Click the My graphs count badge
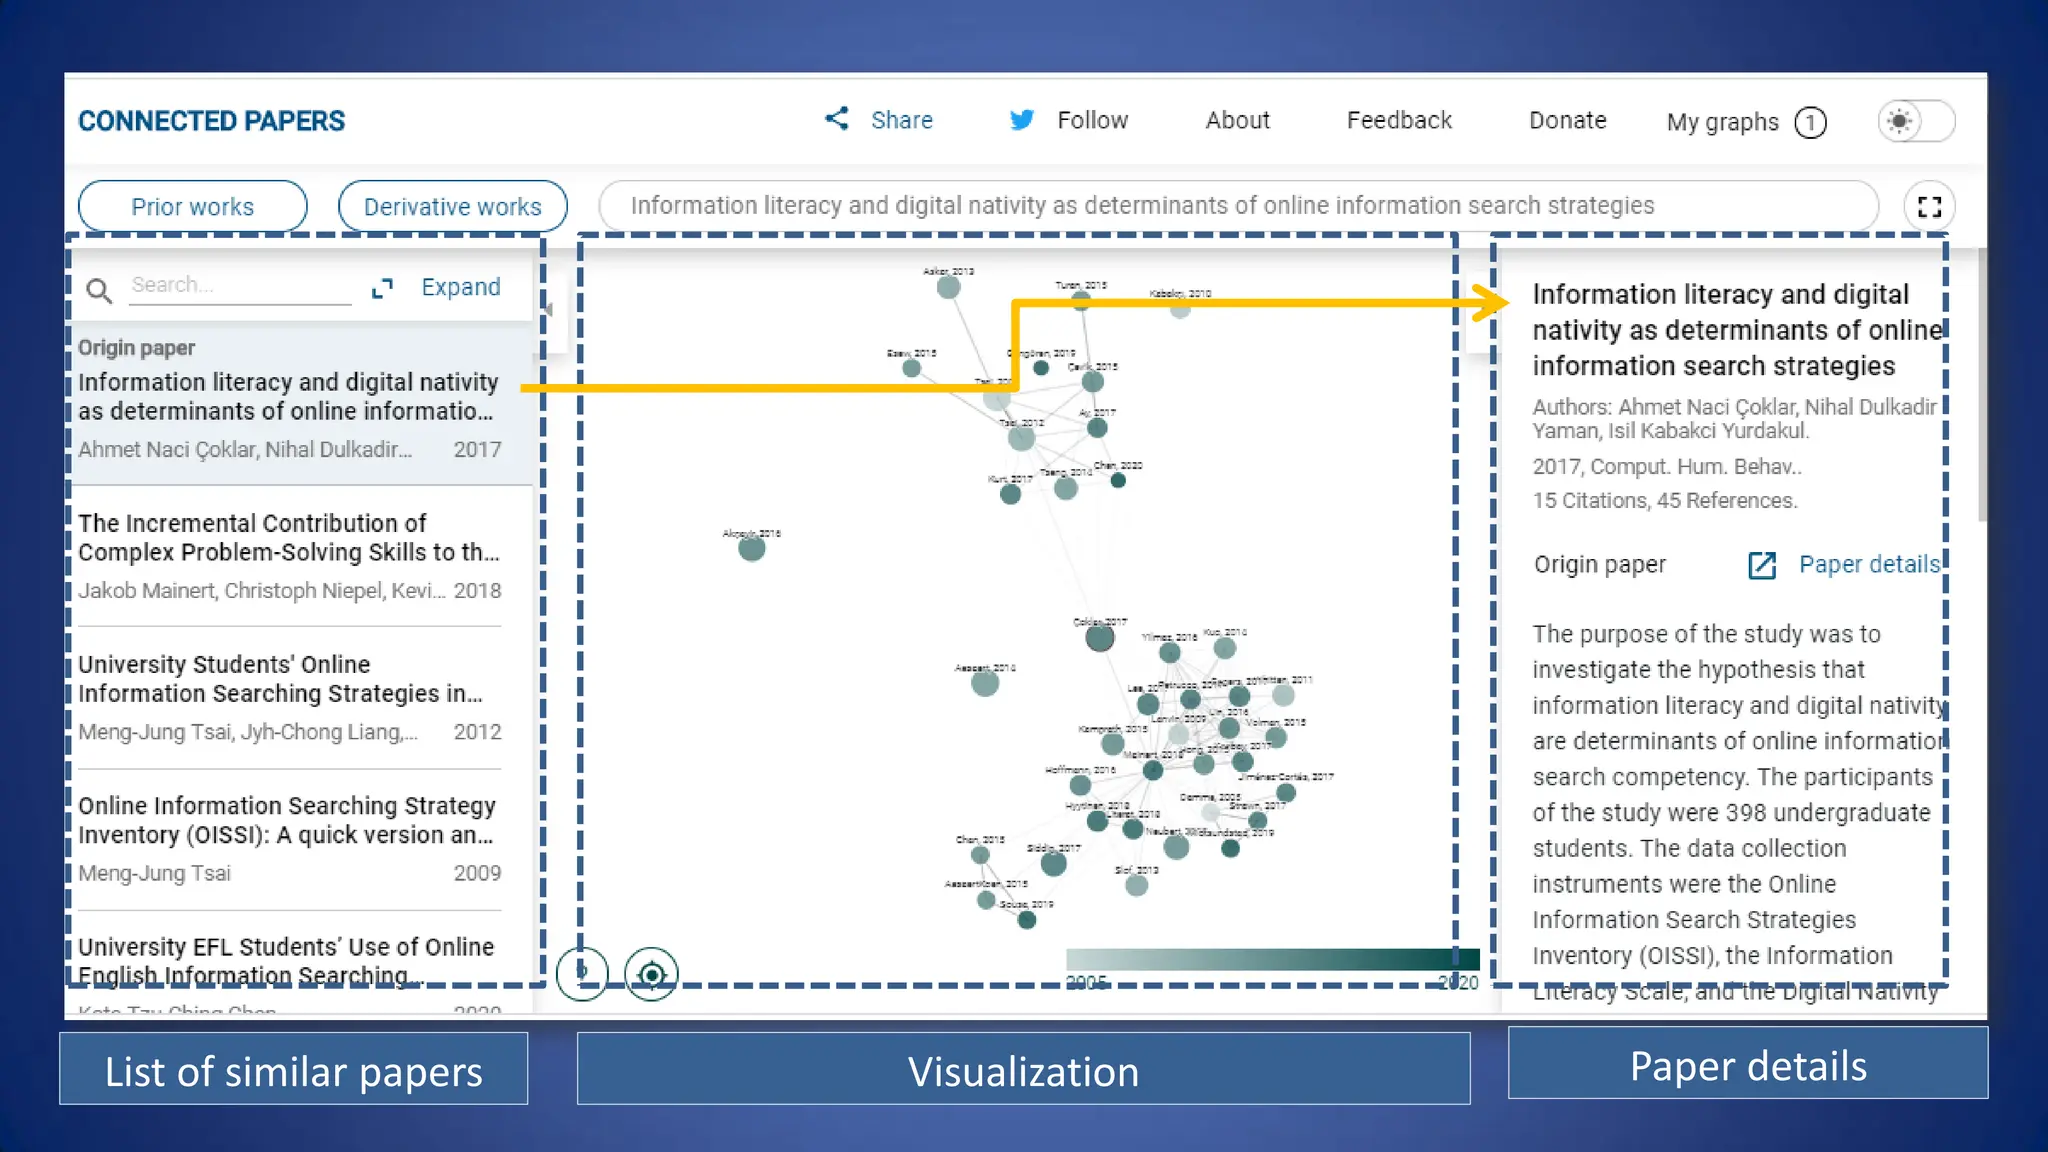The image size is (2048, 1152). click(1810, 122)
